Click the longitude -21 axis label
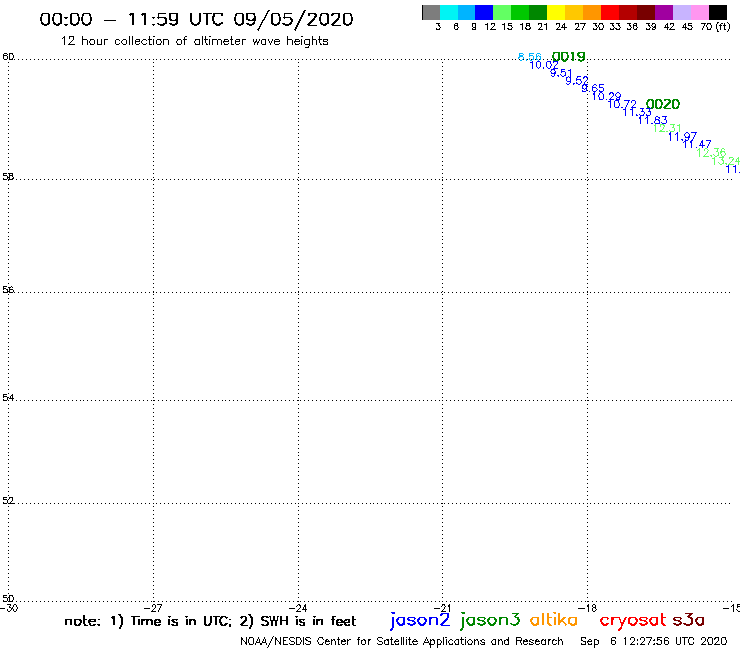Image resolution: width=740 pixels, height=650 pixels. point(443,608)
